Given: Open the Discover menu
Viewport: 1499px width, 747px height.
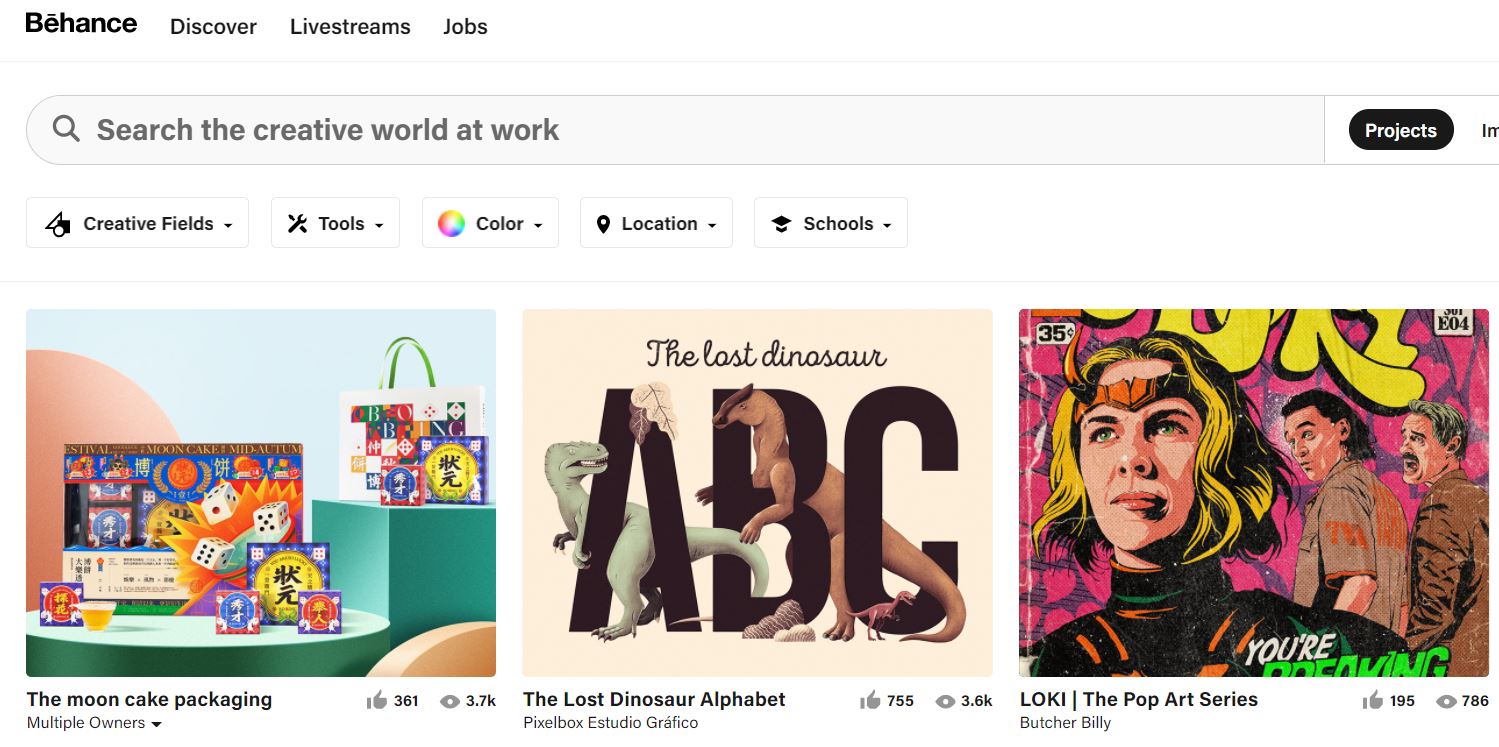Looking at the screenshot, I should [213, 27].
